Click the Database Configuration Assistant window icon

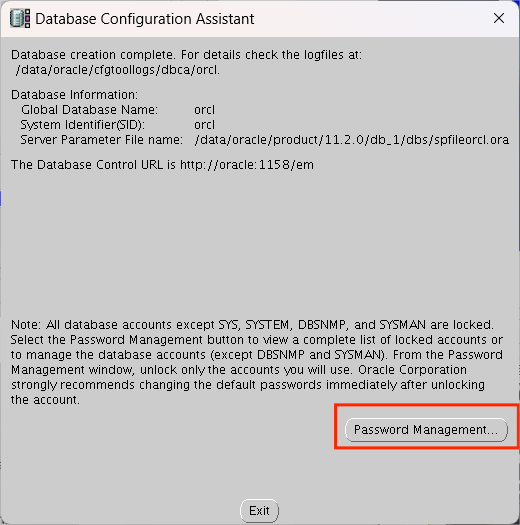pos(20,18)
